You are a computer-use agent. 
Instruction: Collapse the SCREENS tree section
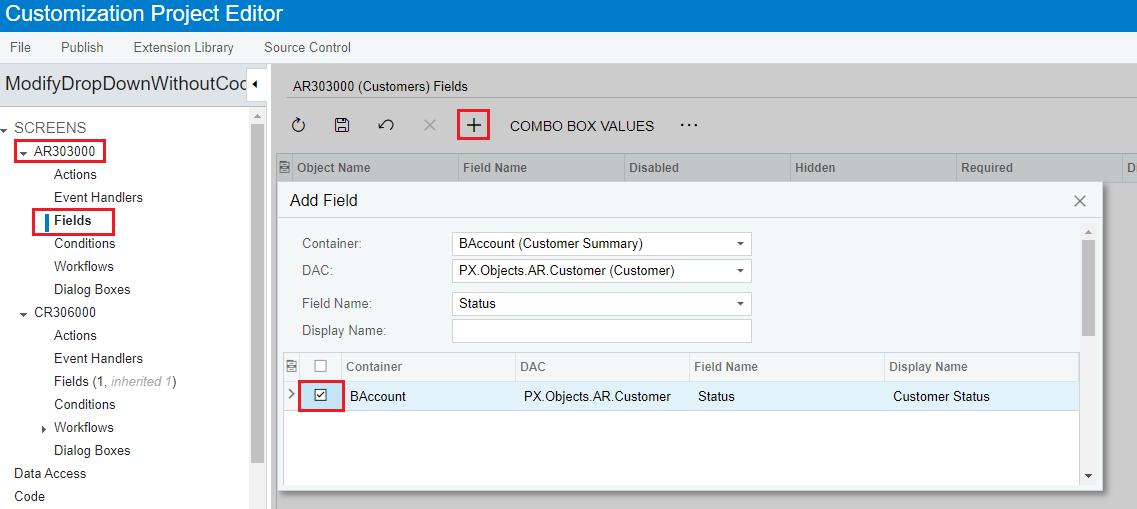tap(5, 129)
